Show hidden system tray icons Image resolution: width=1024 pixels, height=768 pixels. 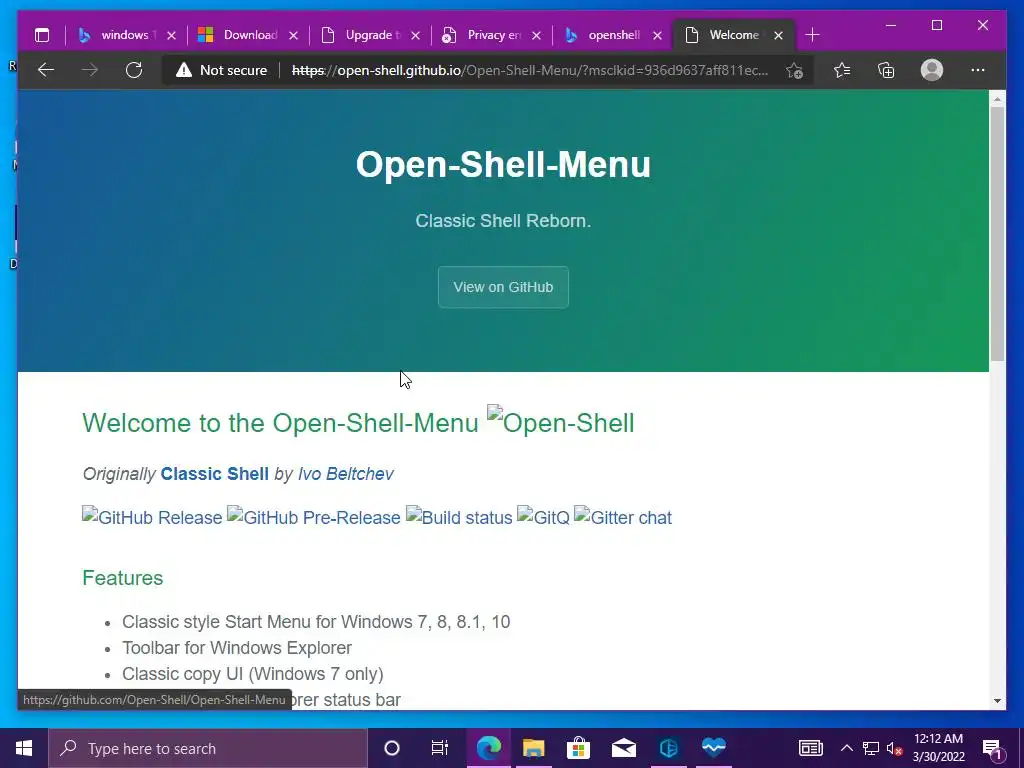click(x=846, y=748)
